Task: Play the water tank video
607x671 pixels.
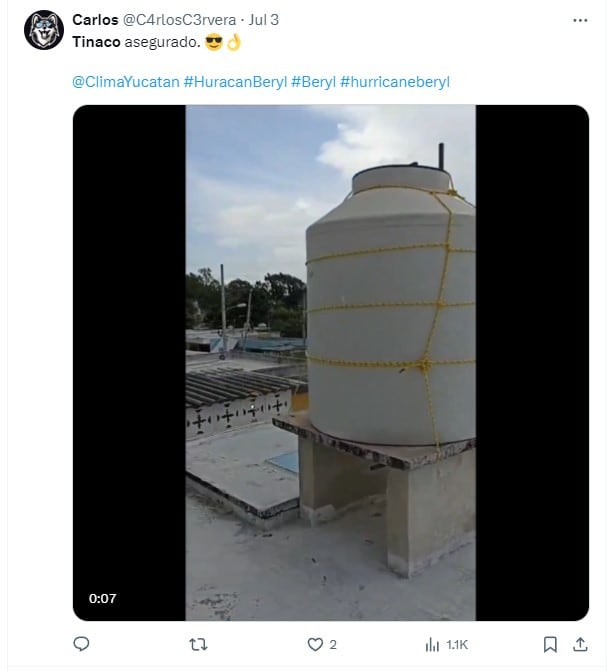Action: tap(330, 362)
